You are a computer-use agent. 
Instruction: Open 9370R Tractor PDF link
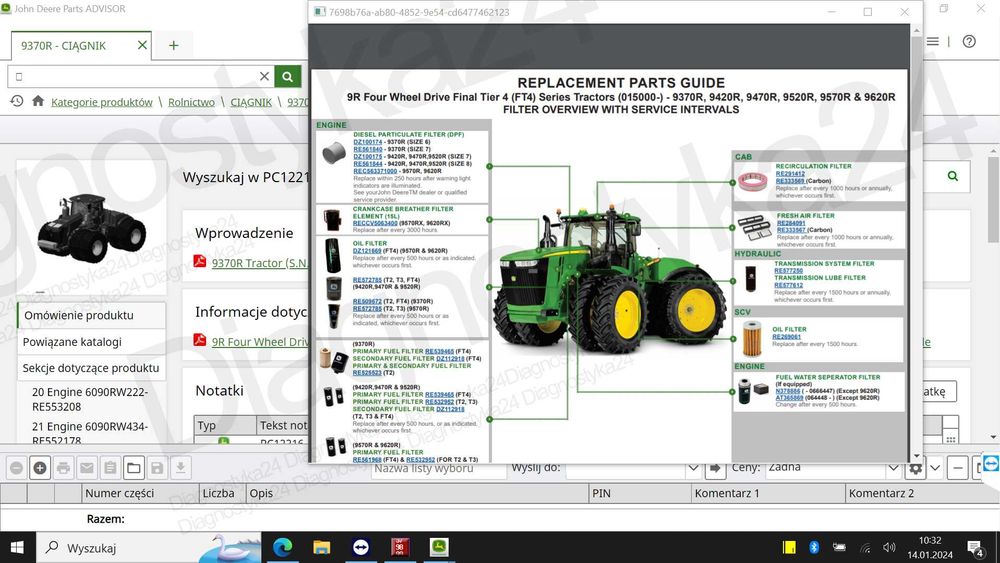pyautogui.click(x=260, y=263)
